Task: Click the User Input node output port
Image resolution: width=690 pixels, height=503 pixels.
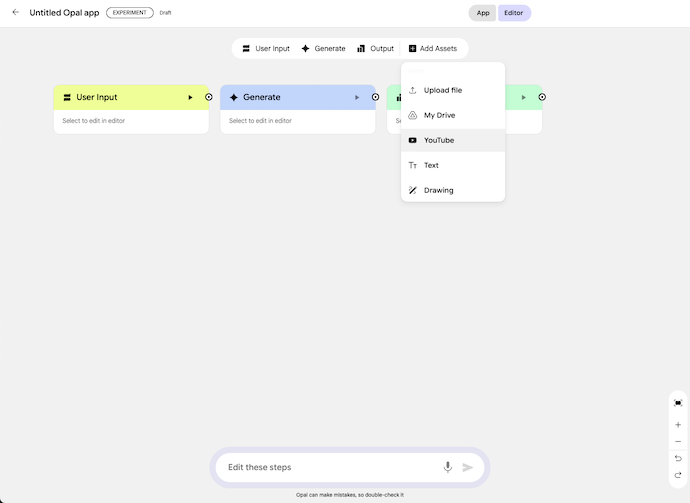Action: coord(209,97)
